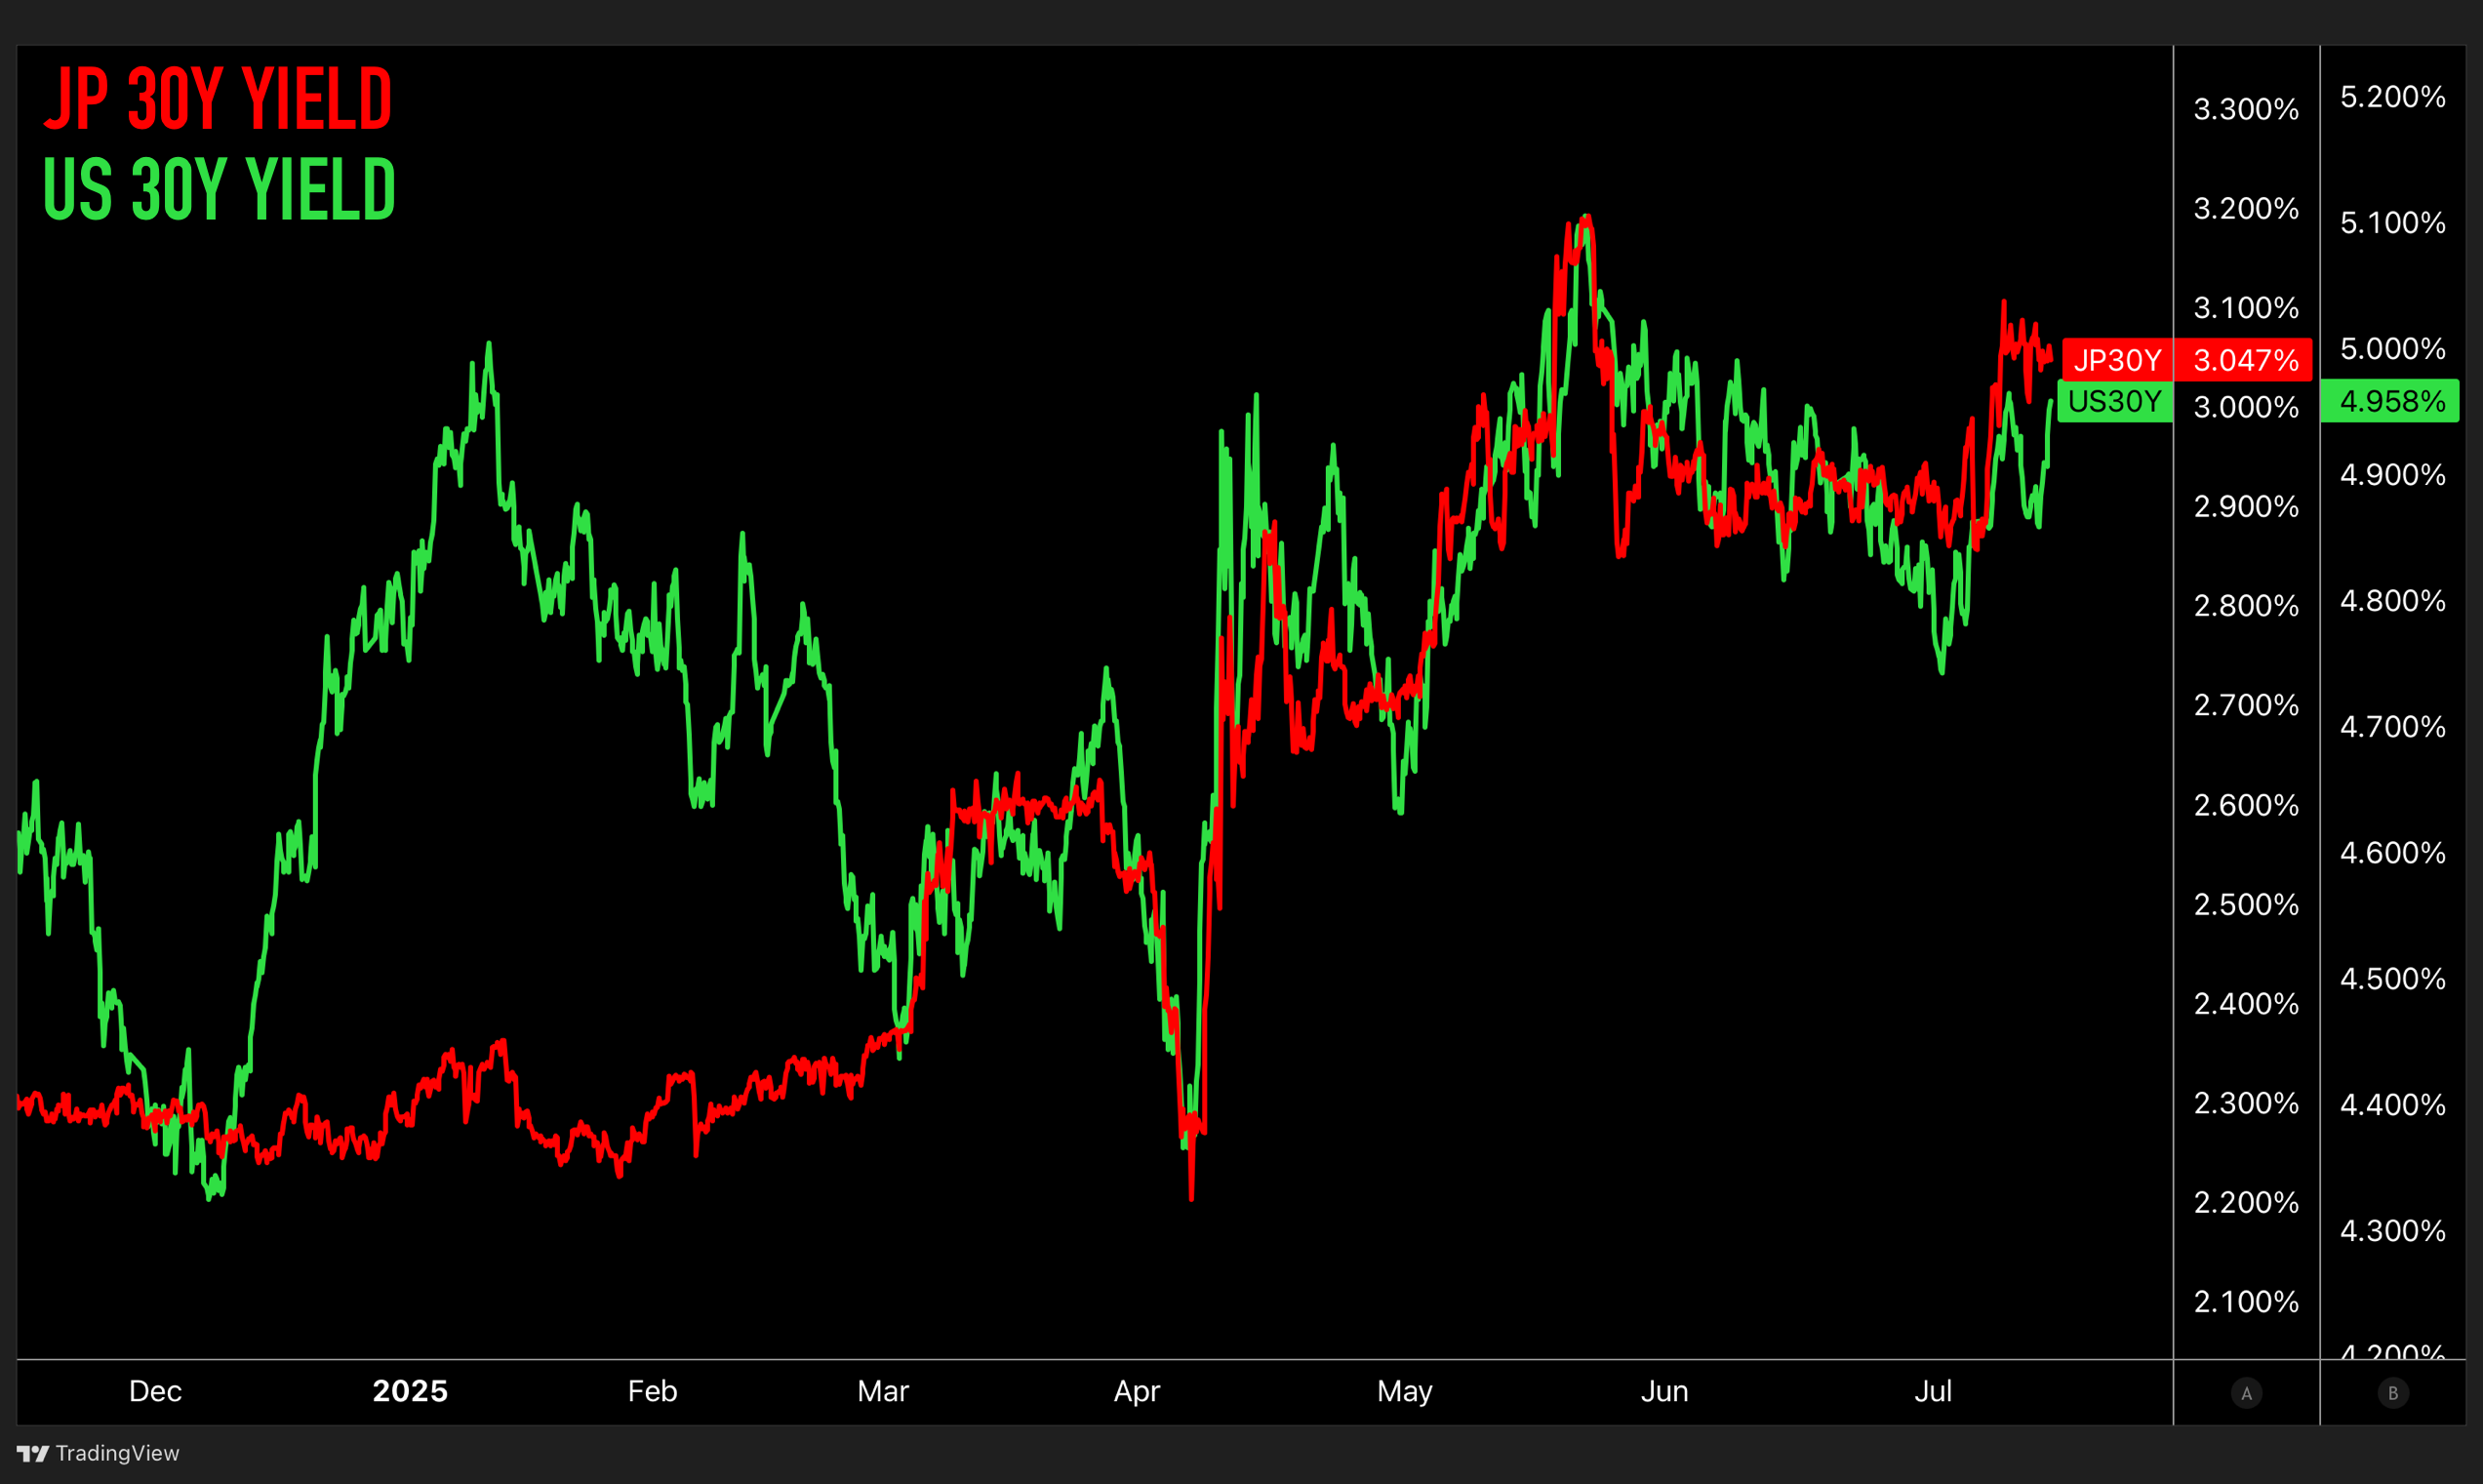Click the bold 2025 time axis label

tap(410, 1391)
